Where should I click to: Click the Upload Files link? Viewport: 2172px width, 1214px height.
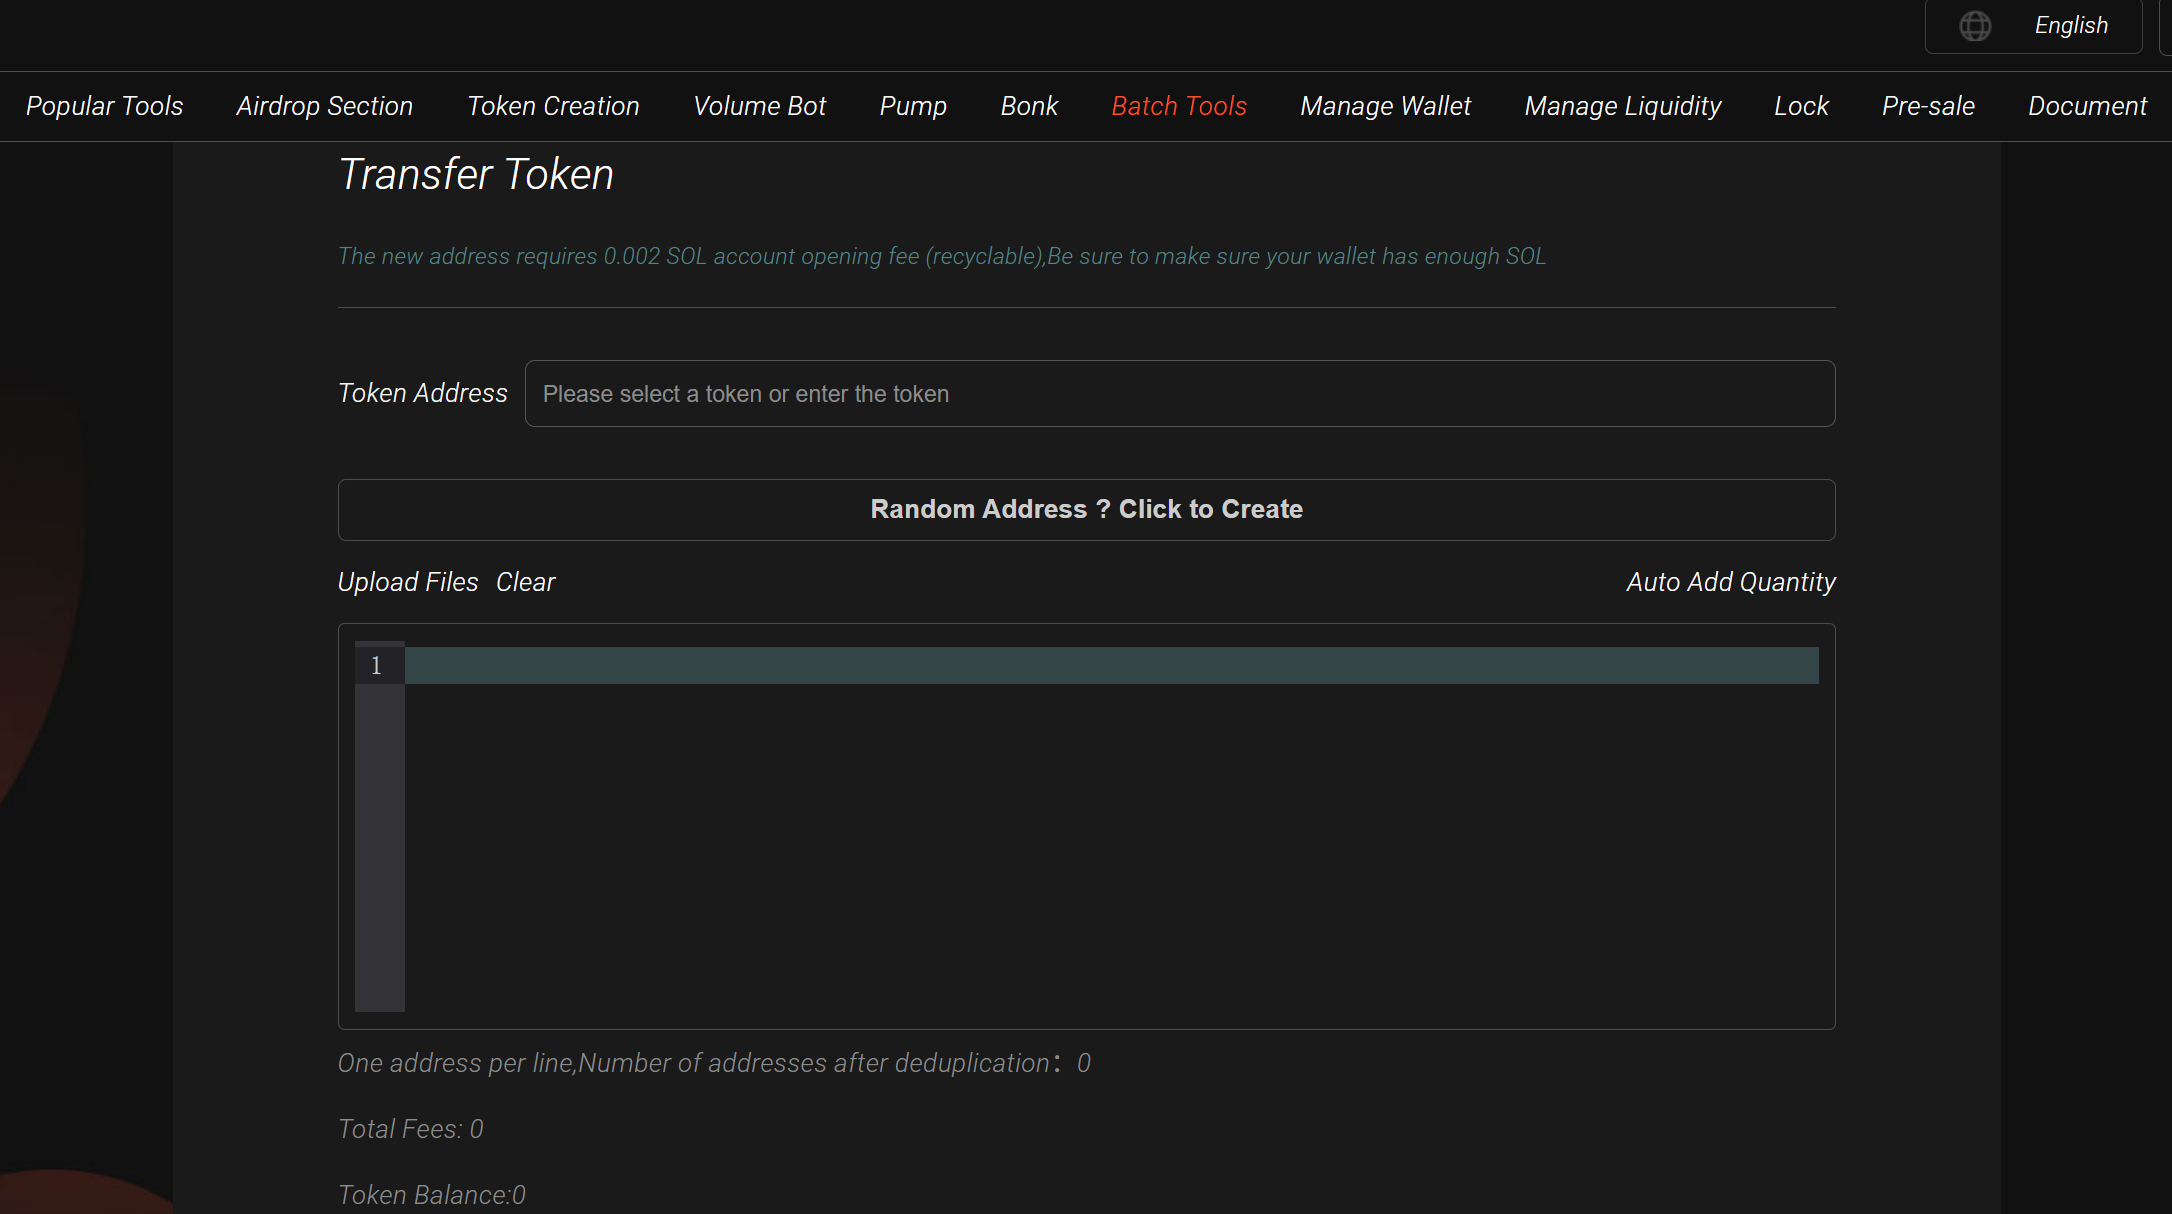click(x=407, y=582)
